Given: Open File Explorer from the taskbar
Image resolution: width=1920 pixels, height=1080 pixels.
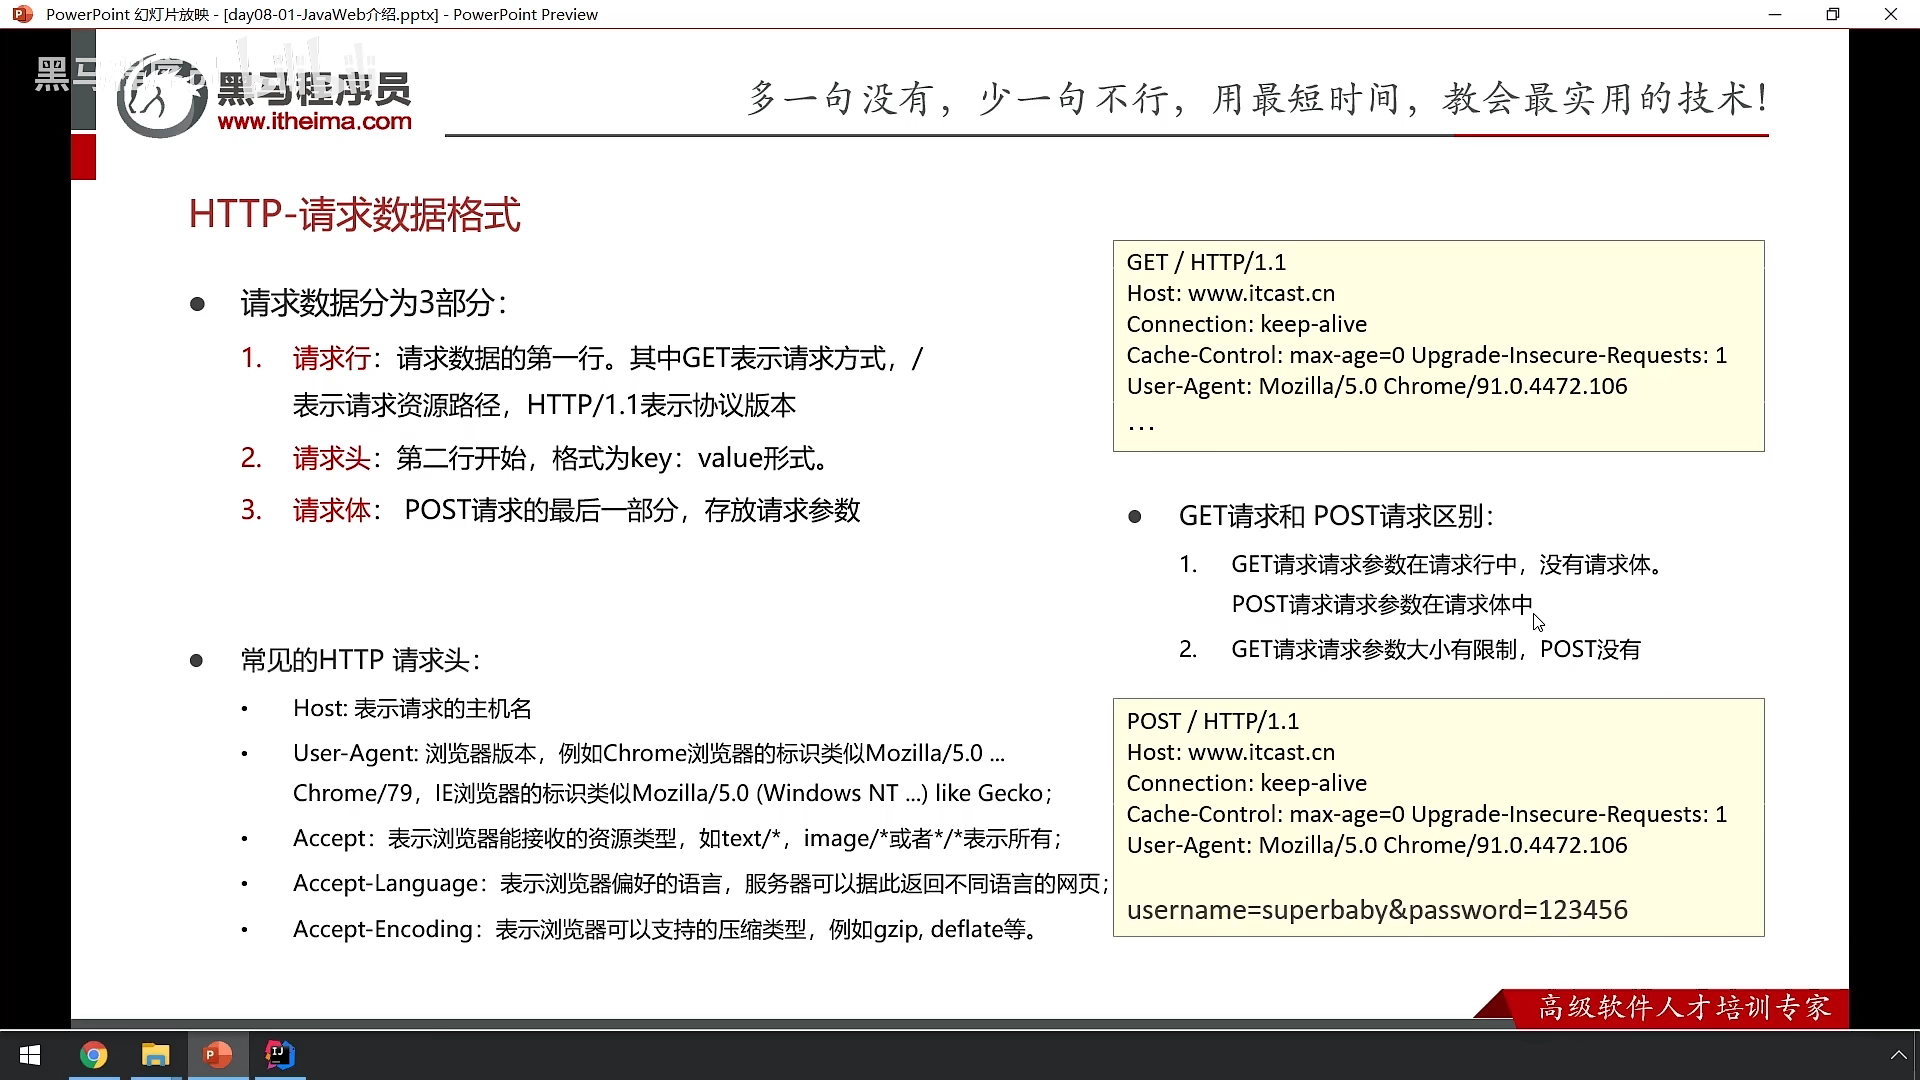Looking at the screenshot, I should click(156, 1055).
